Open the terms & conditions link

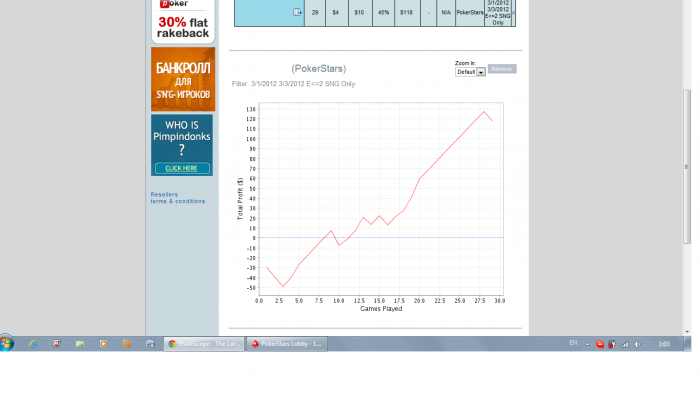(x=178, y=201)
